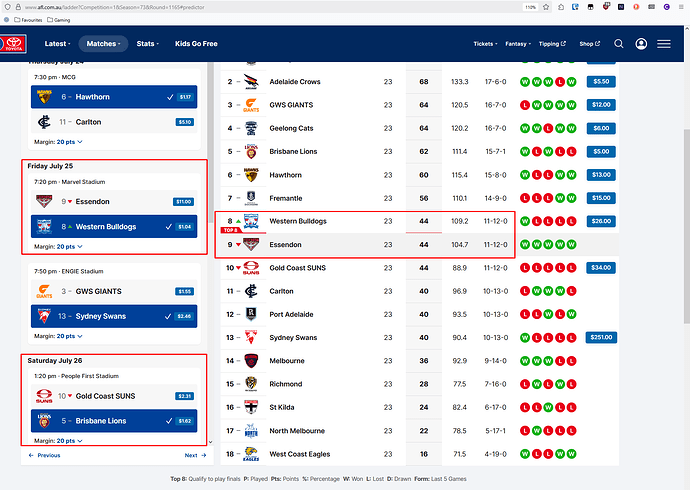Expand margin dropdown for SUNS v Lions
Viewport: 690px width, 490px height.
(70, 441)
